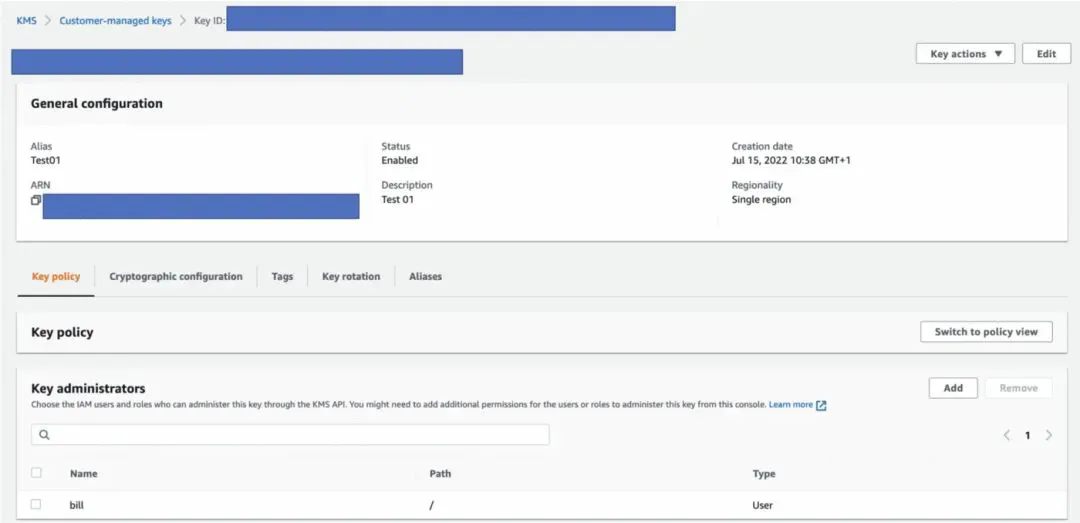This screenshot has height=523, width=1080.
Task: Open the external link icon beside Learn more
Action: click(821, 405)
